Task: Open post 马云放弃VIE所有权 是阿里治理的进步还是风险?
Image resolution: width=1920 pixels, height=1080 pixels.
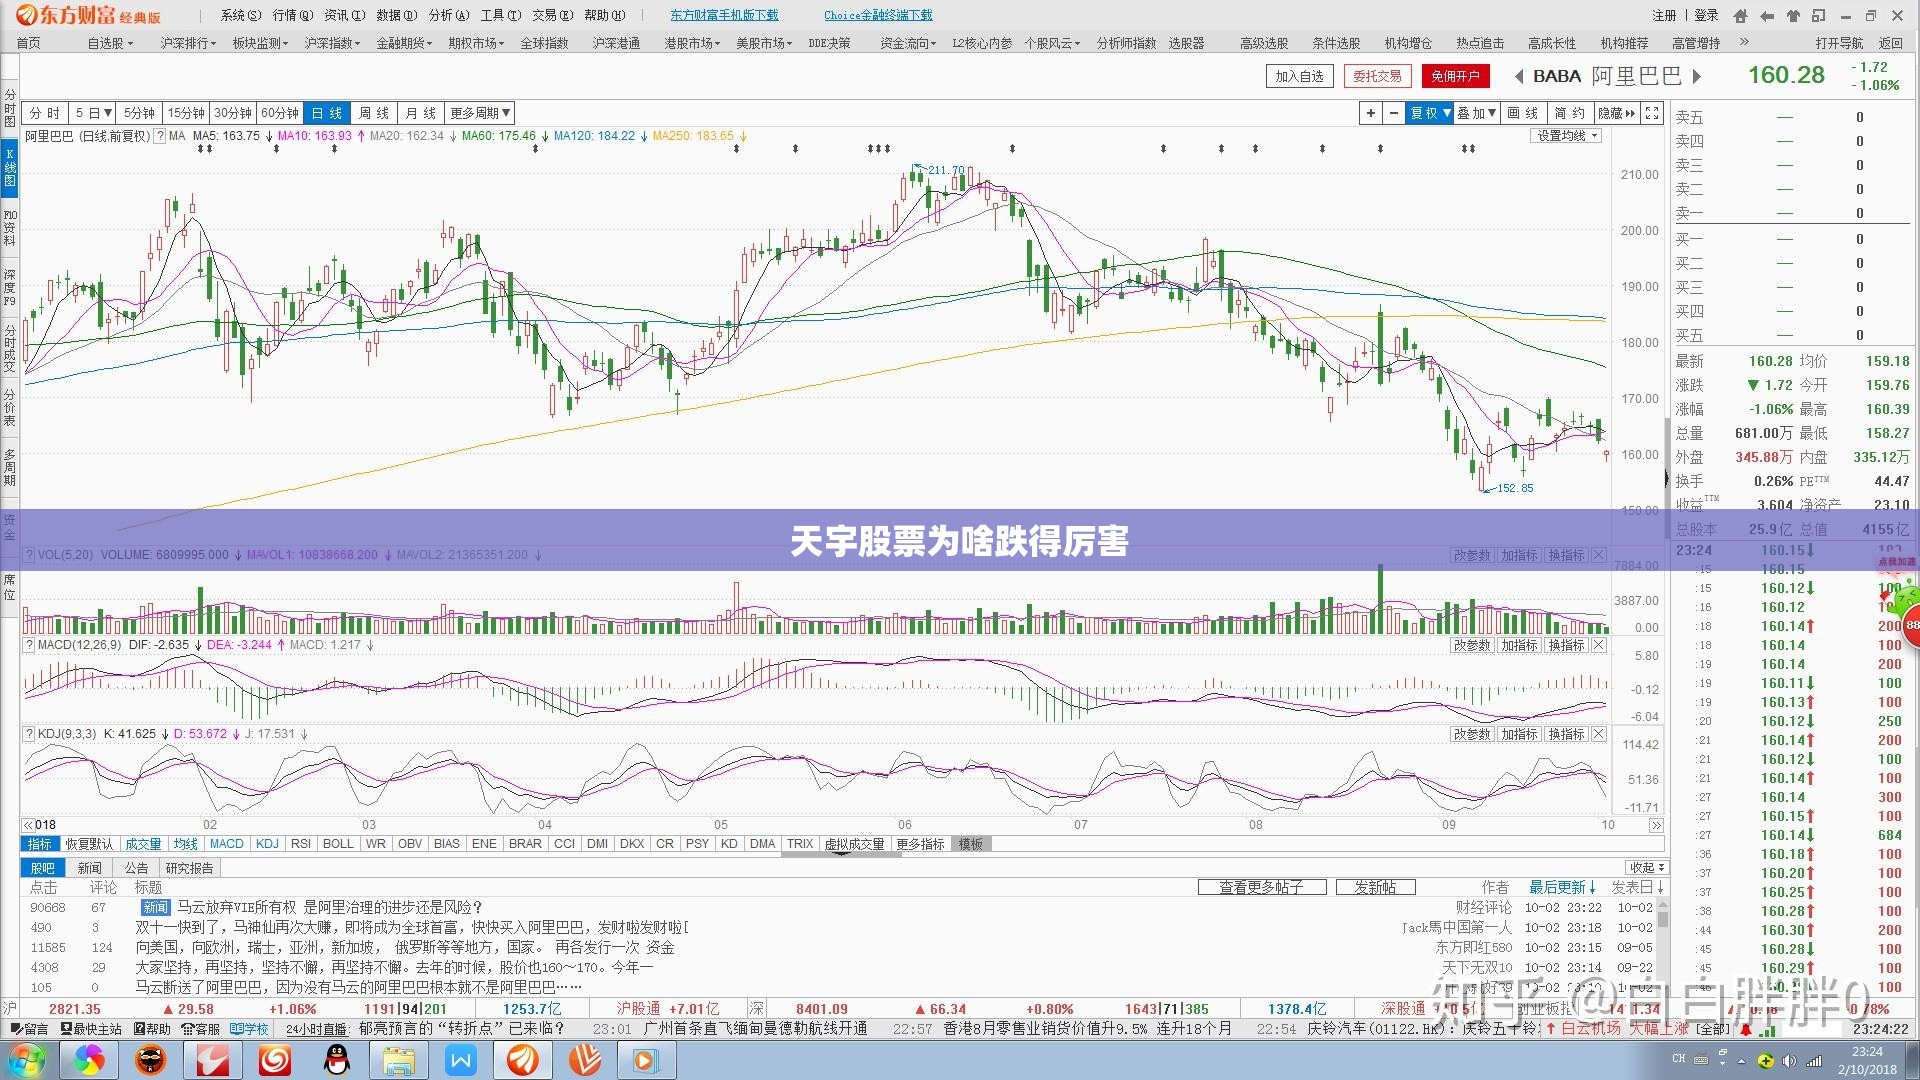Action: 330,907
